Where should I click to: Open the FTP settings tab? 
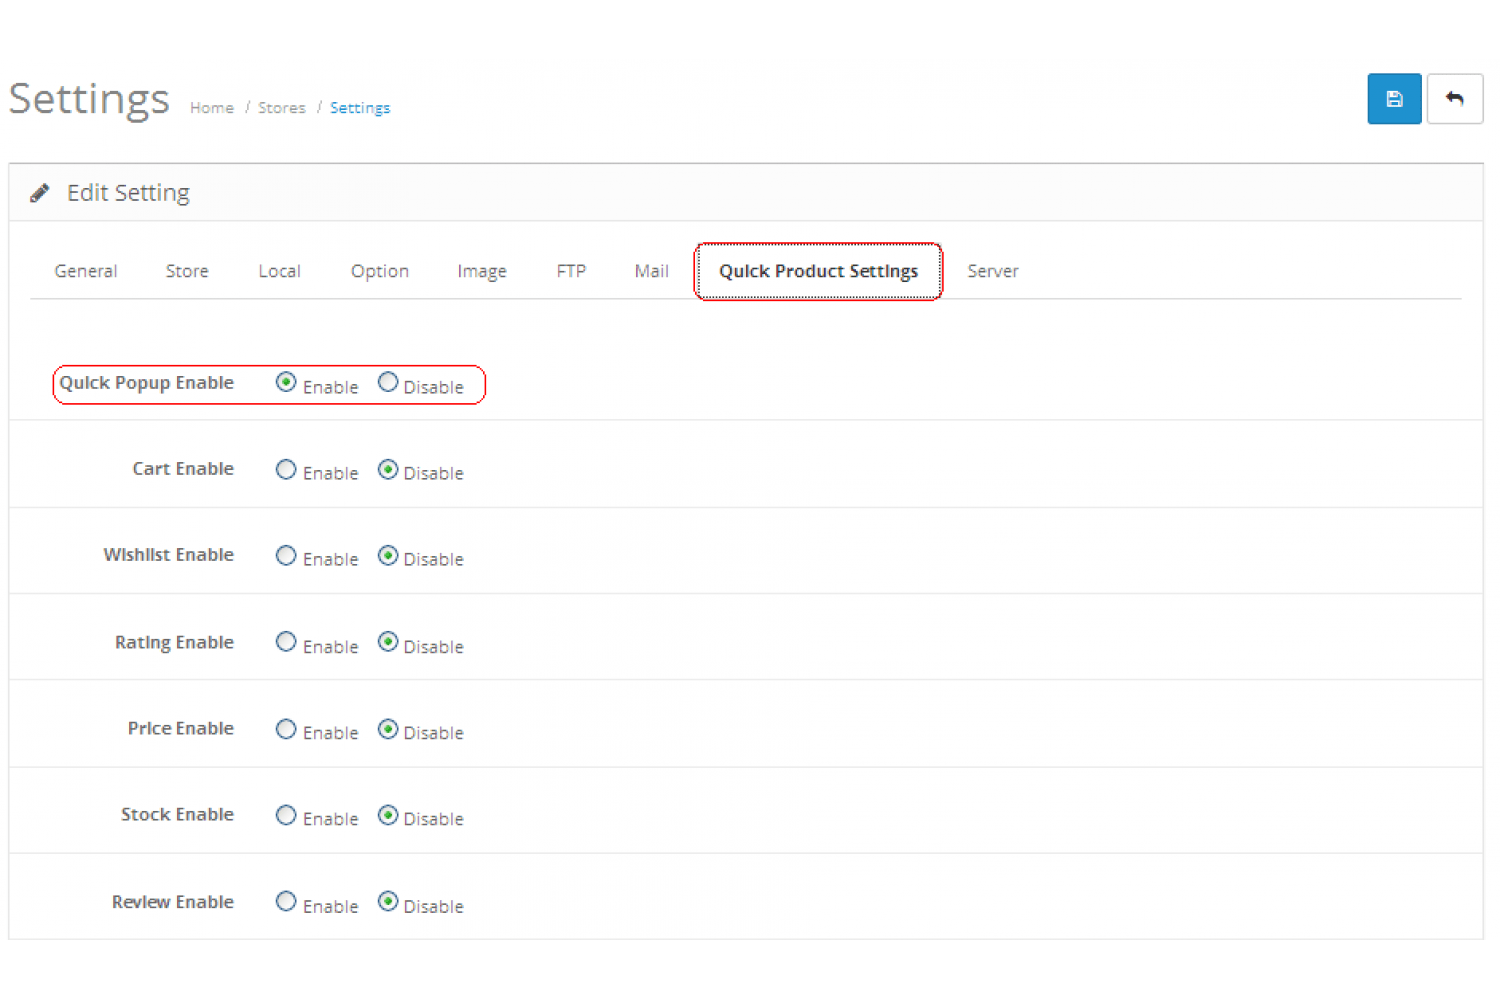[x=570, y=271]
